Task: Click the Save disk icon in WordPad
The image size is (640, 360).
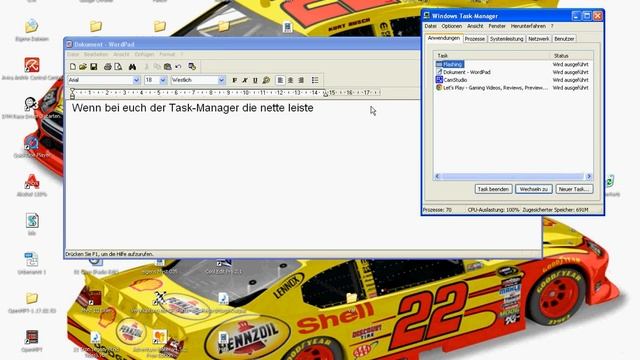Action: click(93, 67)
